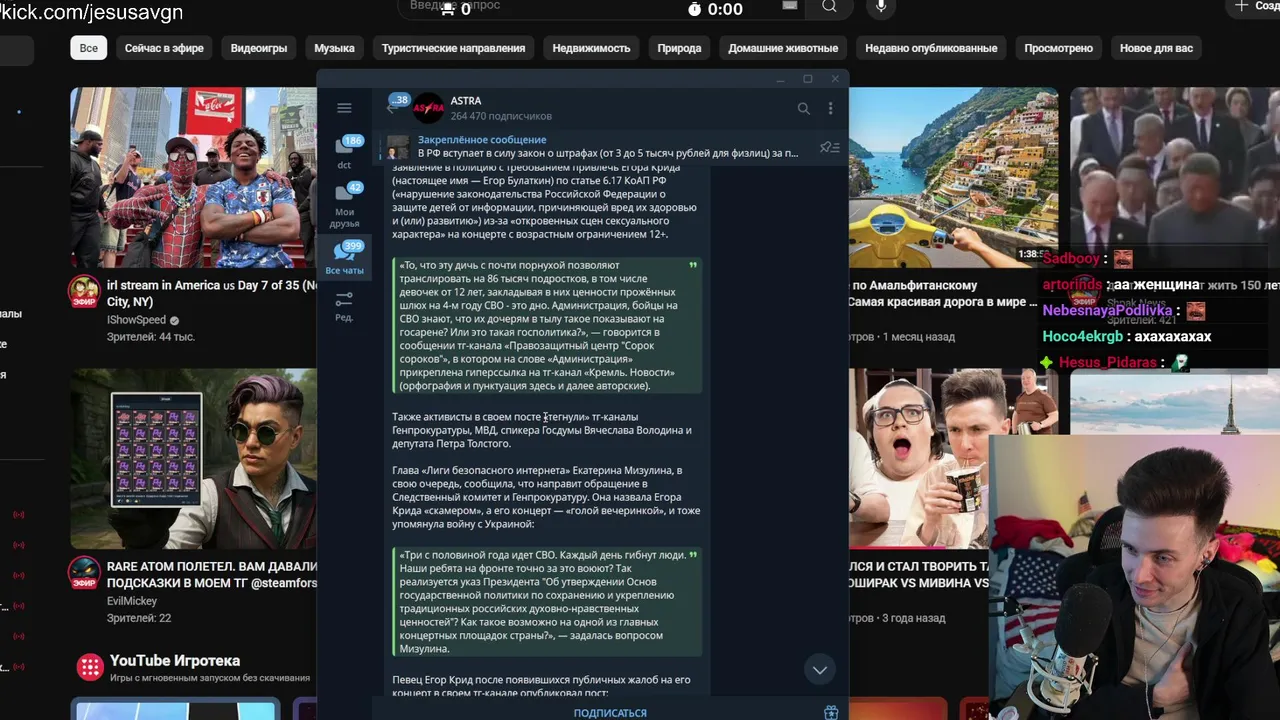Open IShowSpeed channel name link
Screen dimensions: 1280x720
(137, 320)
